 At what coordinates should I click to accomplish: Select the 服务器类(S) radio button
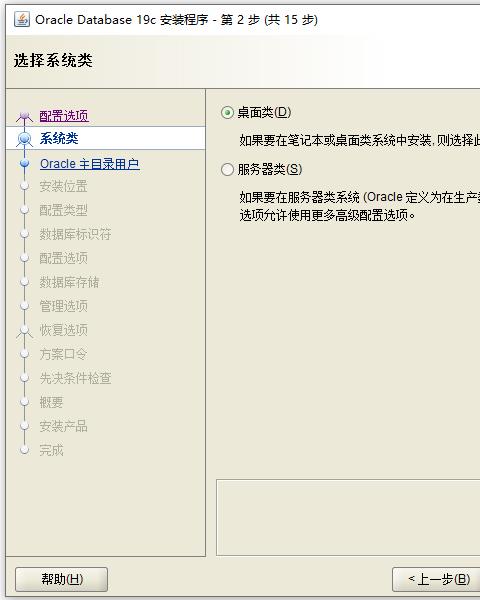tap(227, 169)
